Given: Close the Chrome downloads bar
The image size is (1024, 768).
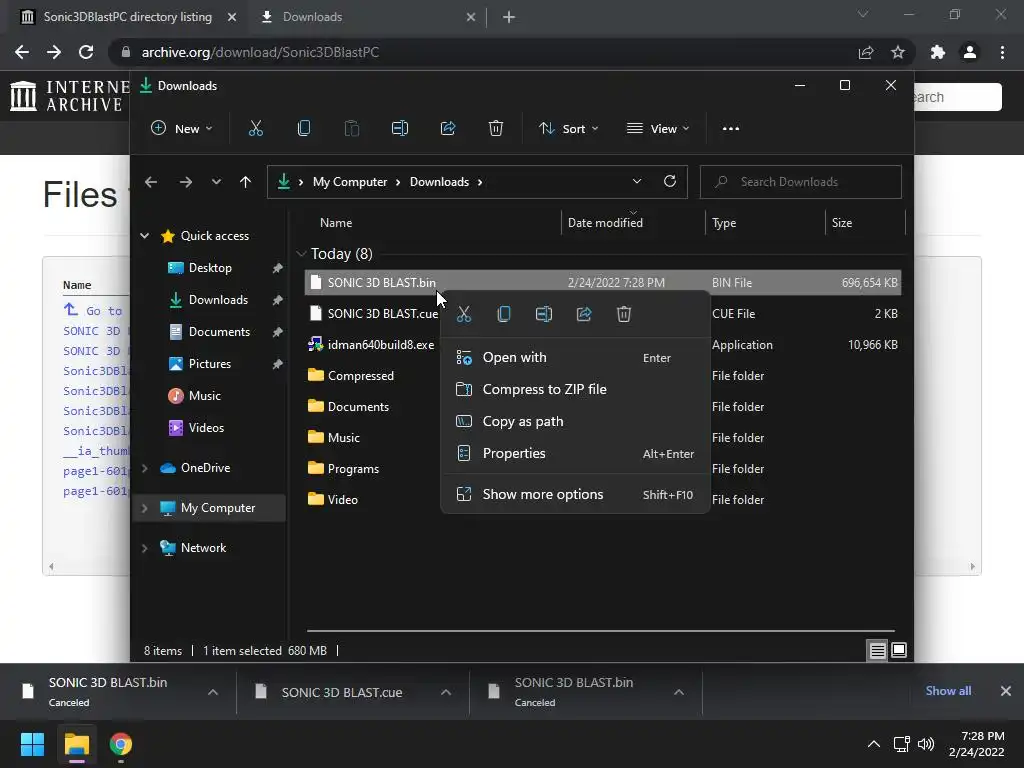Looking at the screenshot, I should tap(1006, 691).
